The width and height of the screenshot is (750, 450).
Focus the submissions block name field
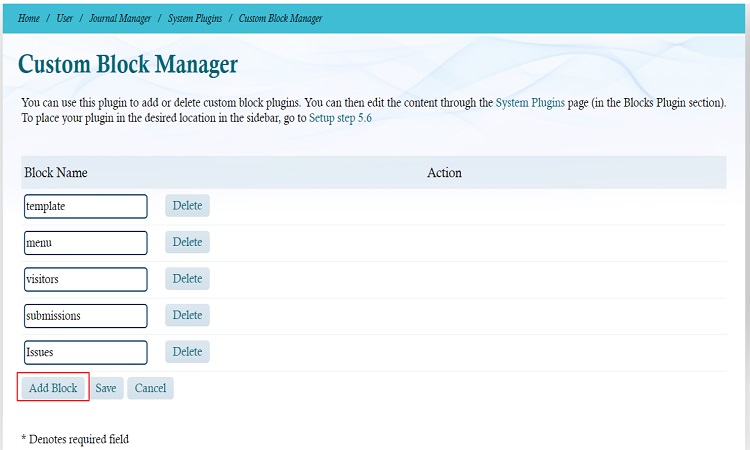coord(86,316)
